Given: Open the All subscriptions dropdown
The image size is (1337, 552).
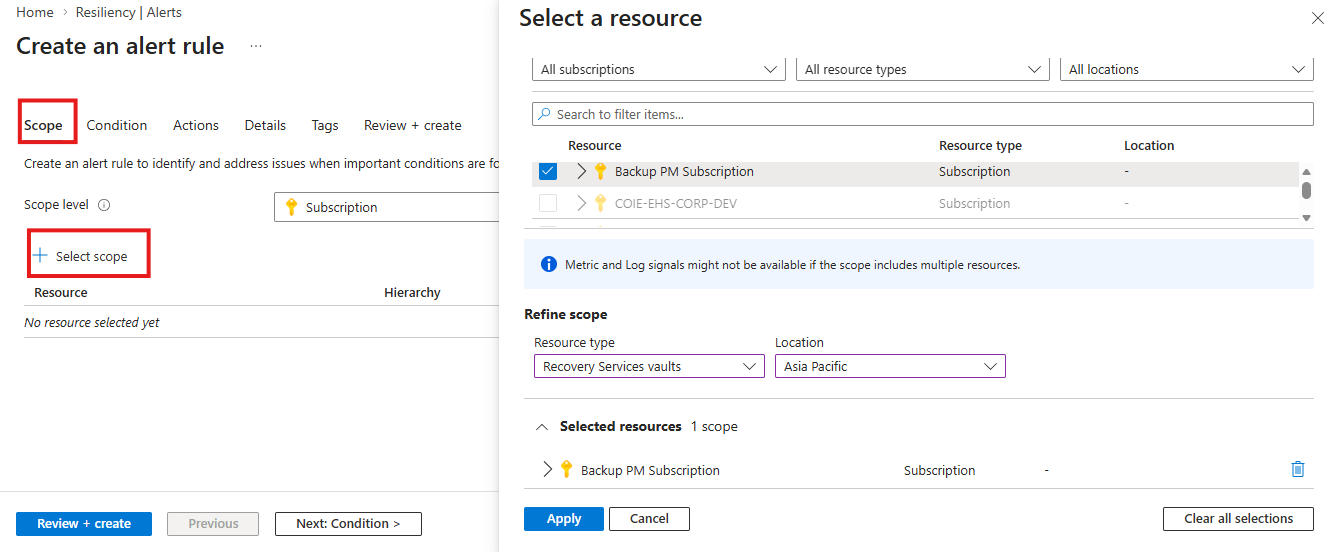Looking at the screenshot, I should [659, 69].
